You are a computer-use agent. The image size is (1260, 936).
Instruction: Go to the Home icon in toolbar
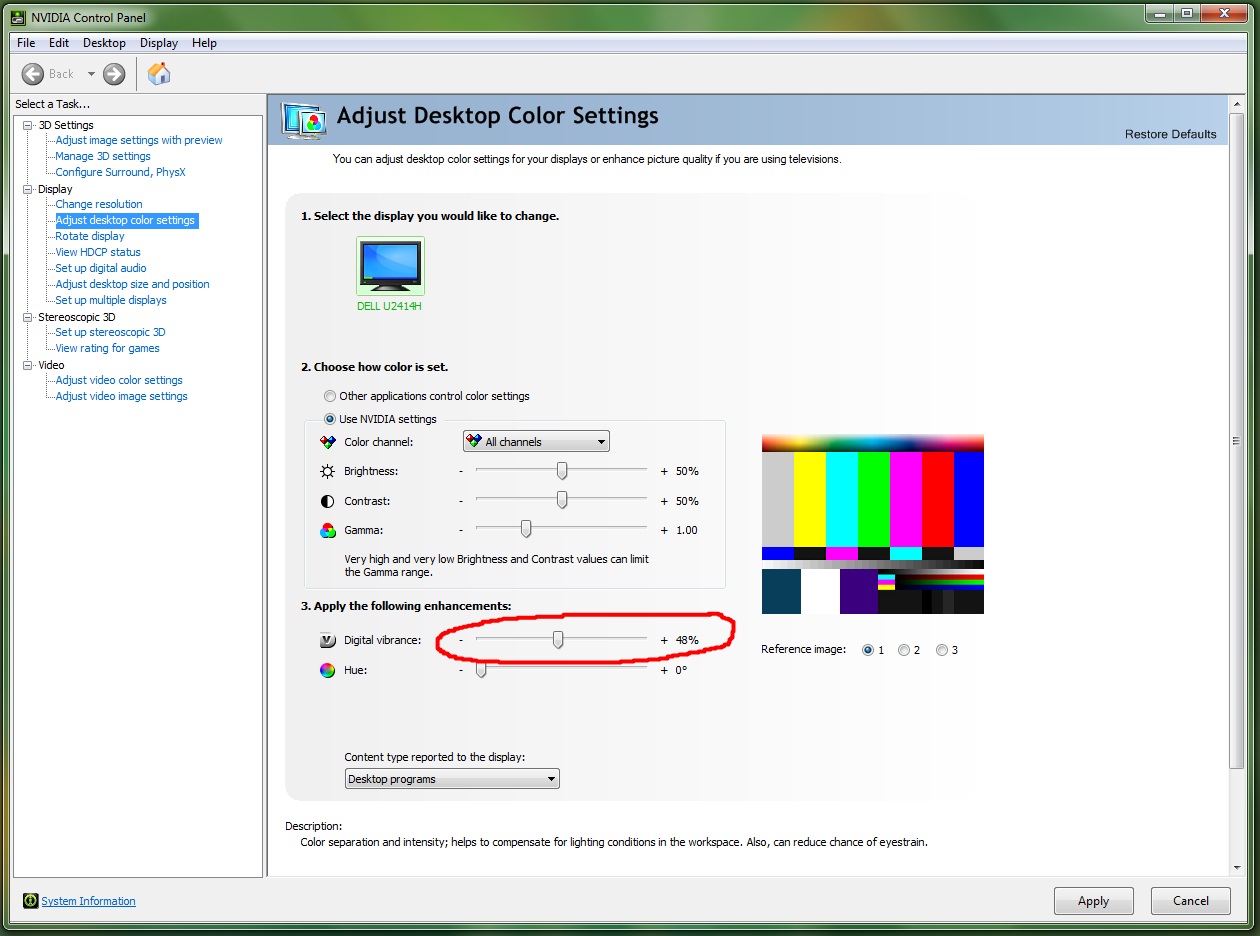click(x=159, y=73)
